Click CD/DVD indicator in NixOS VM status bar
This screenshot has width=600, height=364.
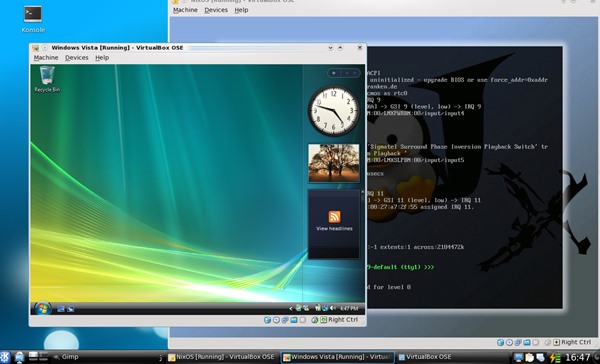(x=509, y=343)
